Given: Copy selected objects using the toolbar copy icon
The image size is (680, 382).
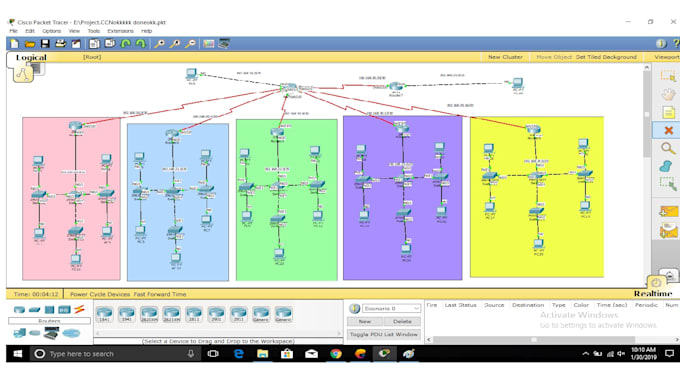Looking at the screenshot, I should point(94,44).
